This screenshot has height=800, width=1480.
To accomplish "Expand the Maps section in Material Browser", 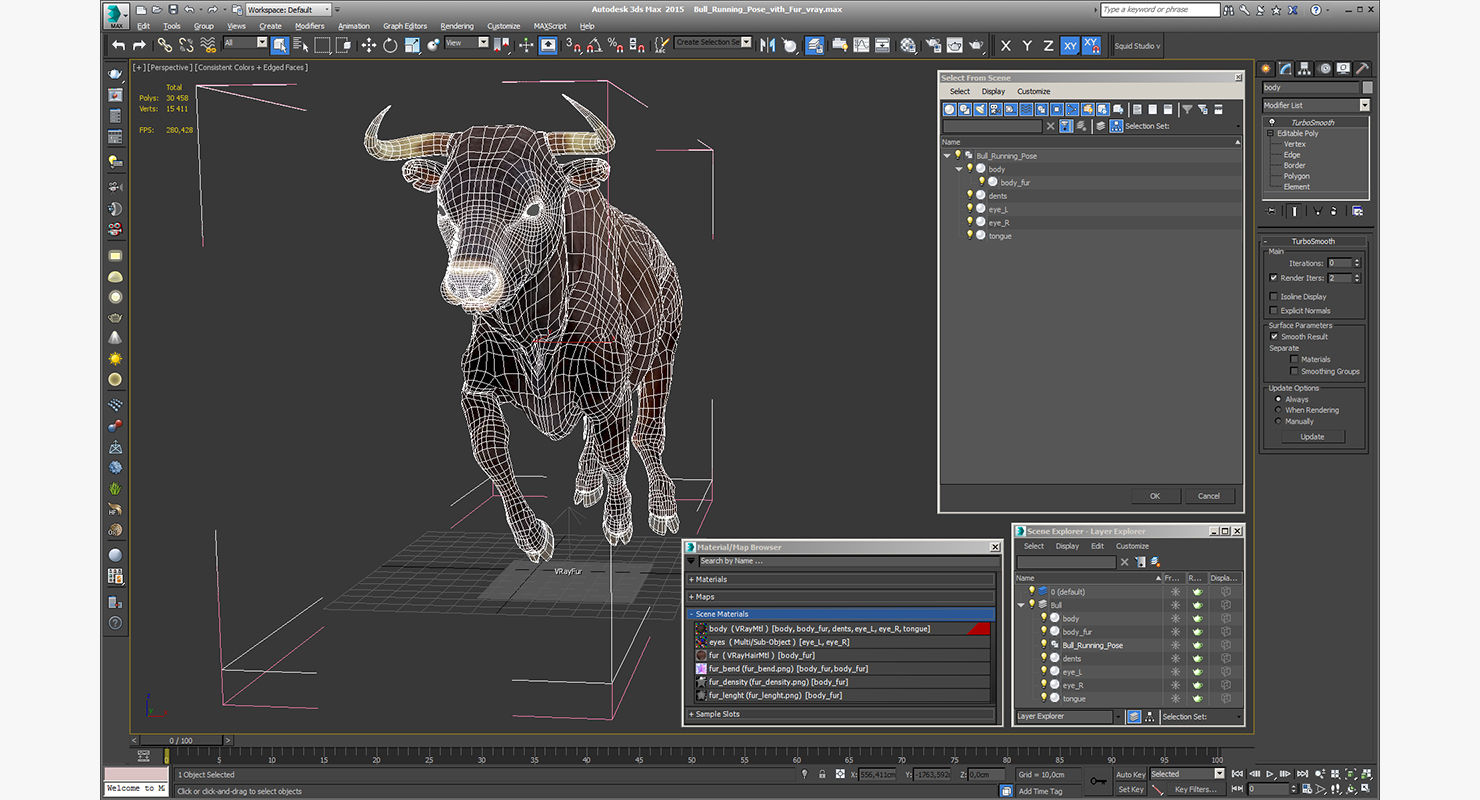I will pyautogui.click(x=840, y=597).
